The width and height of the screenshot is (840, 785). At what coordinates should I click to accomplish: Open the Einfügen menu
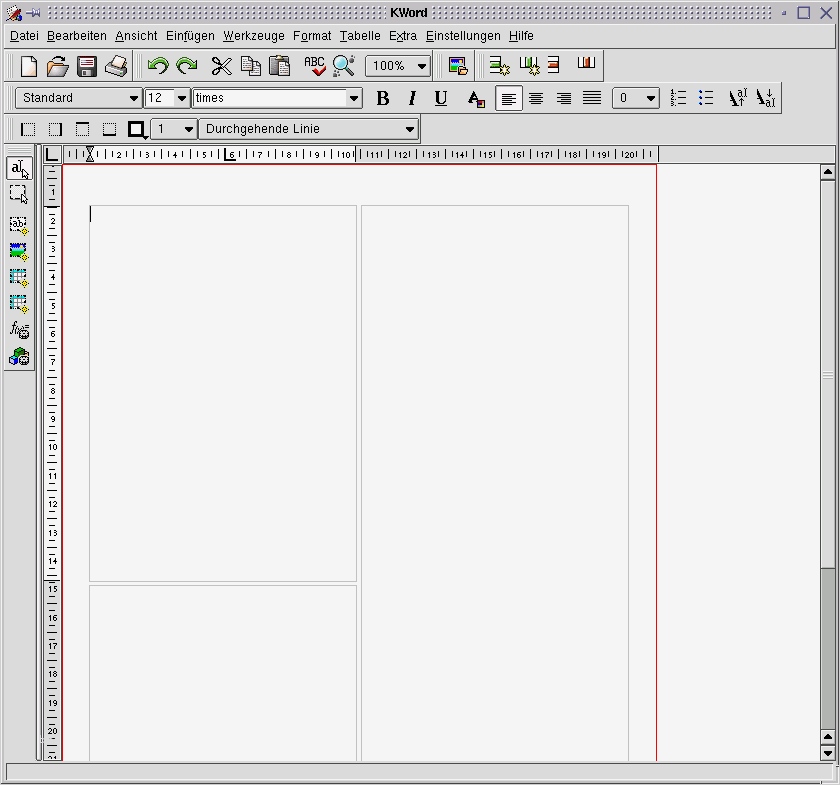click(190, 36)
